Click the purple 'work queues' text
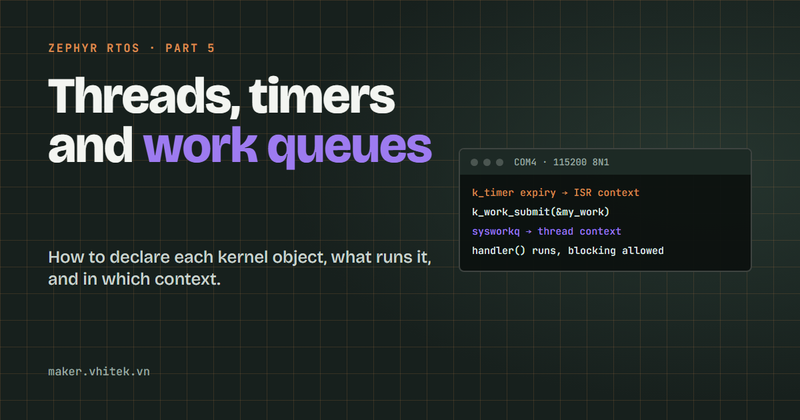Image resolution: width=800 pixels, height=420 pixels. [288, 146]
